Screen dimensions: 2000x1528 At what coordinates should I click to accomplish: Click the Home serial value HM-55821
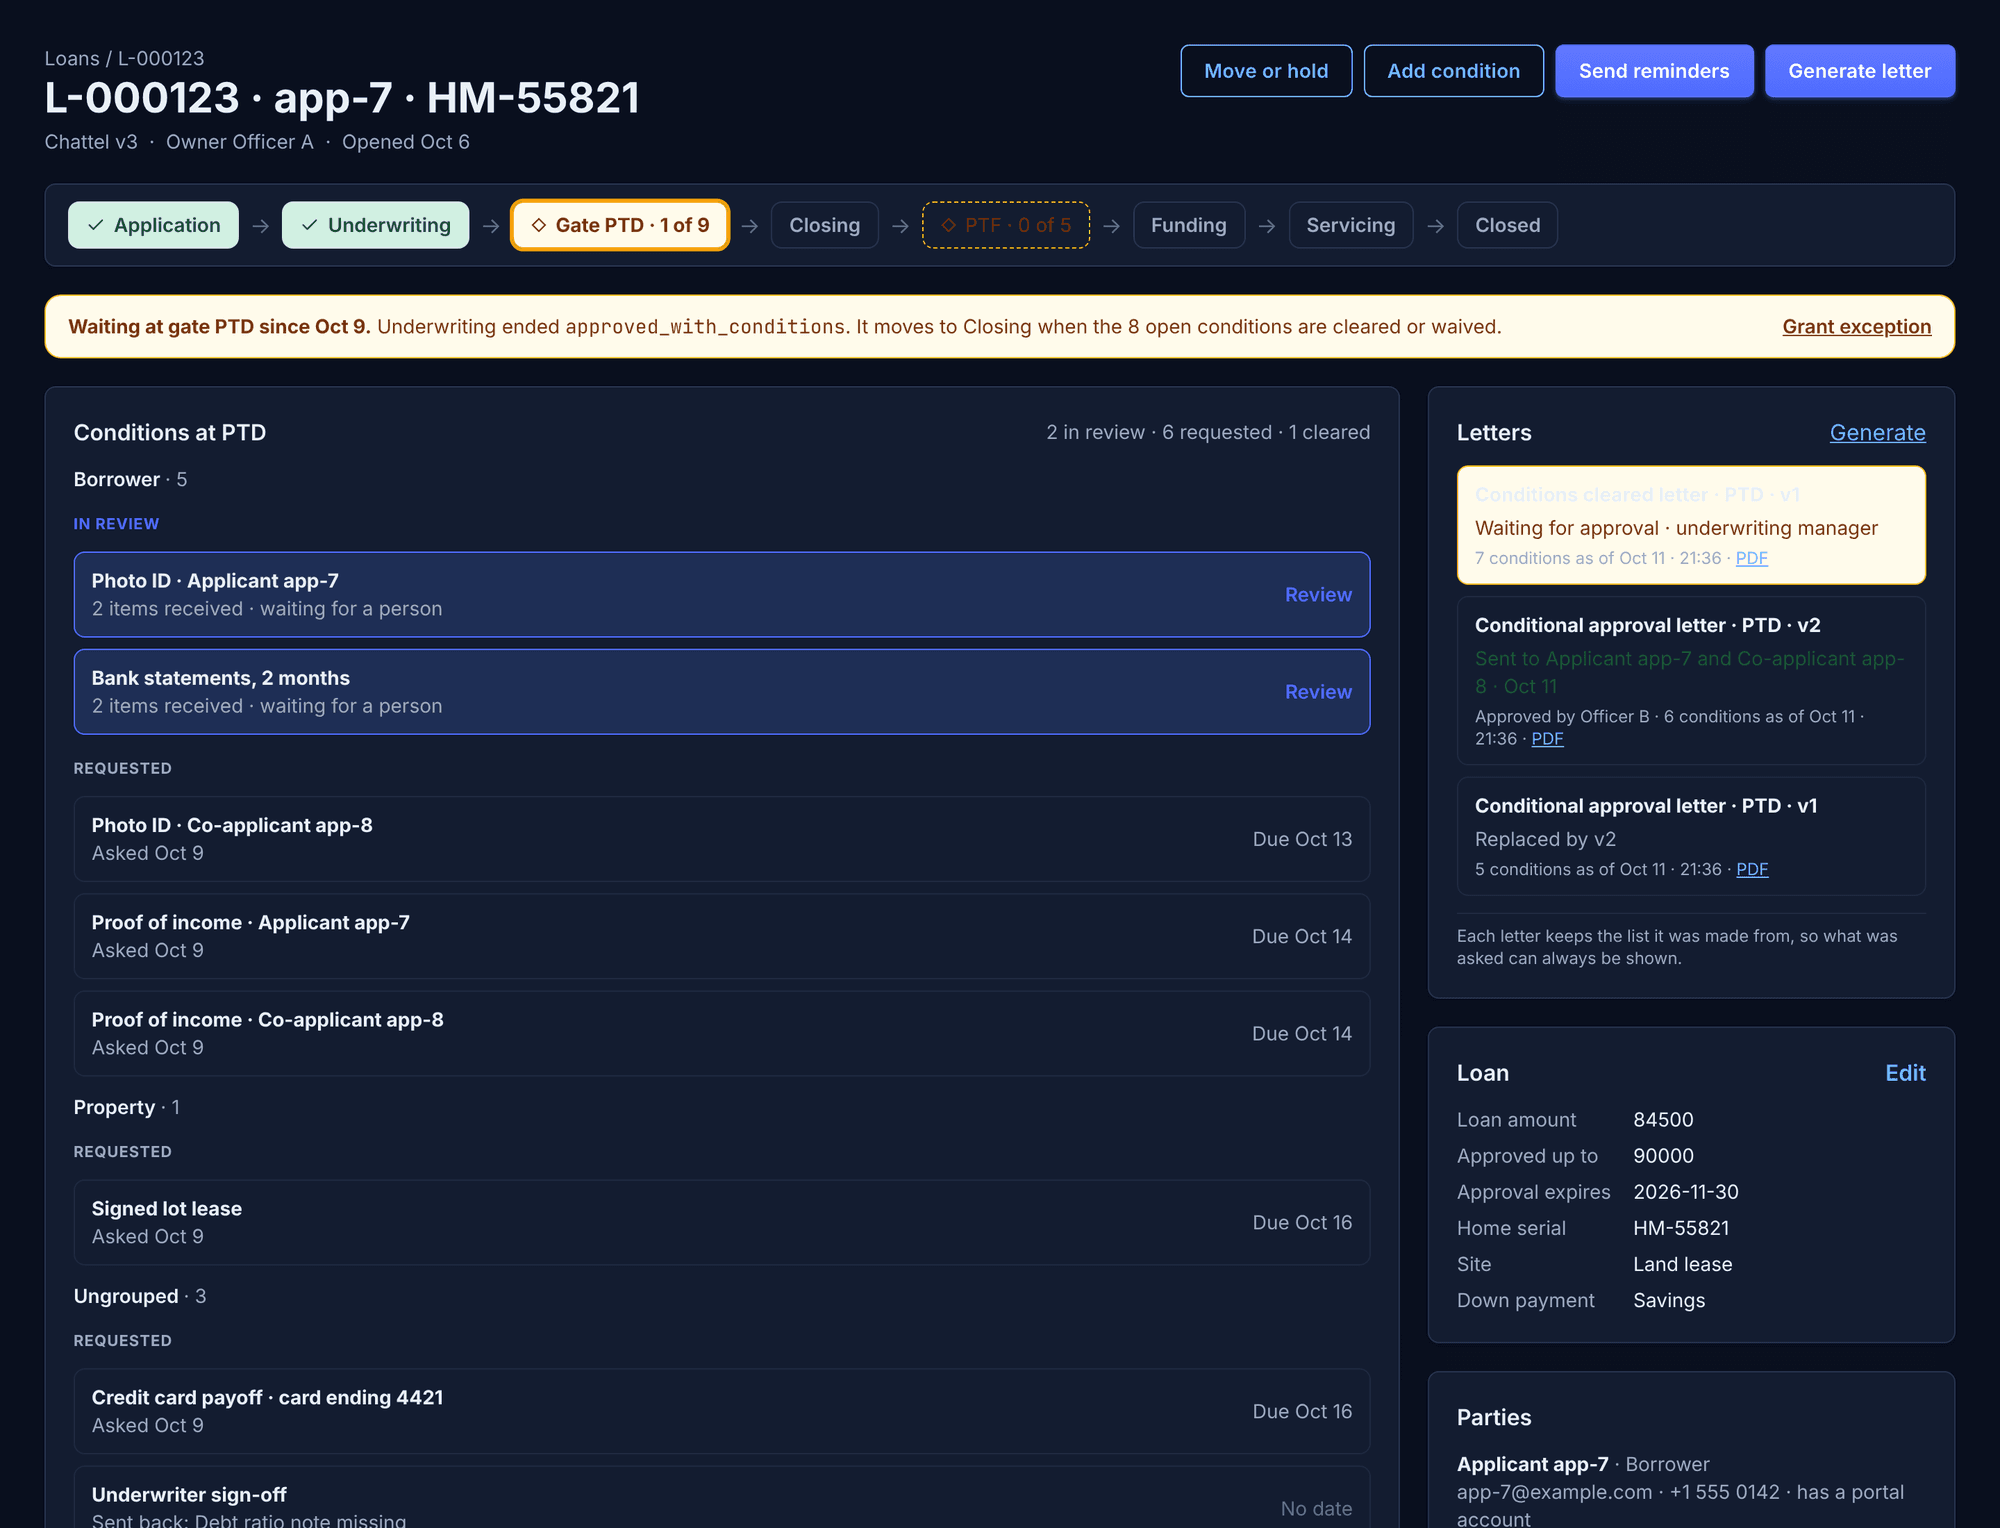pyautogui.click(x=1681, y=1228)
